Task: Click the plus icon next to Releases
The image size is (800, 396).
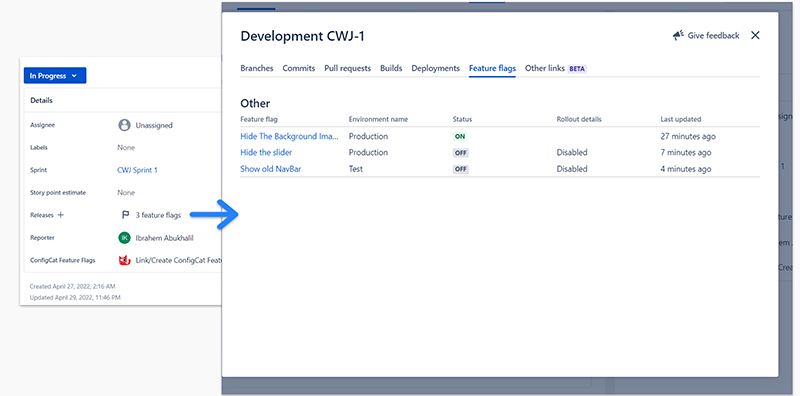Action: coord(61,215)
